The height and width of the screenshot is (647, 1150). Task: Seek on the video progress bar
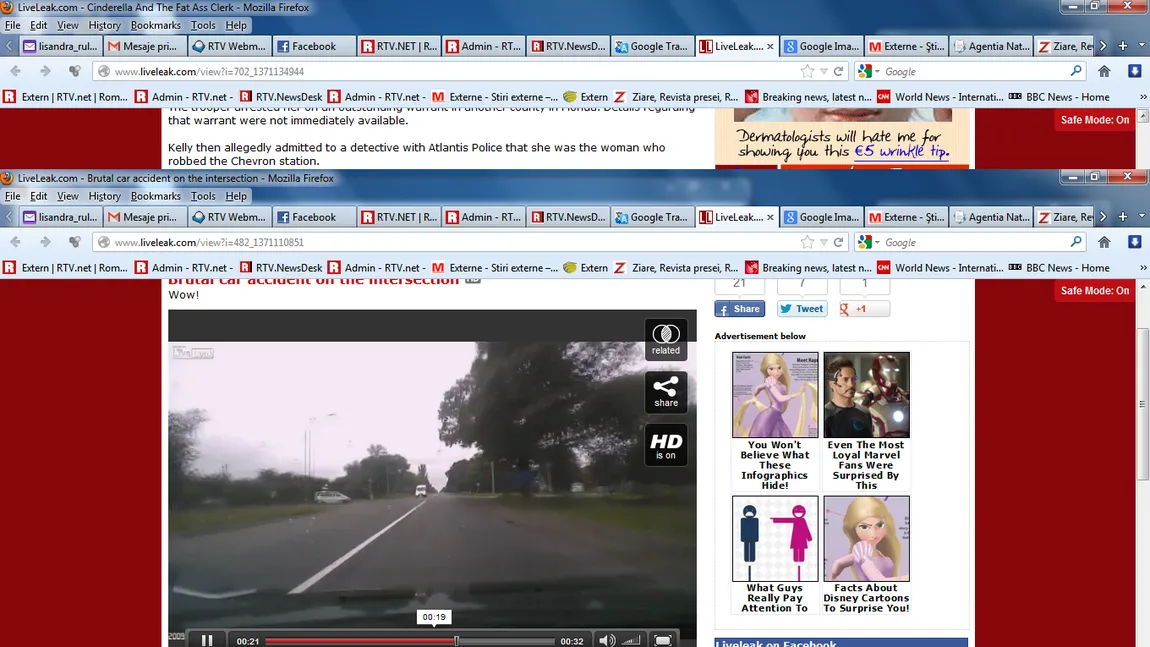click(x=409, y=641)
